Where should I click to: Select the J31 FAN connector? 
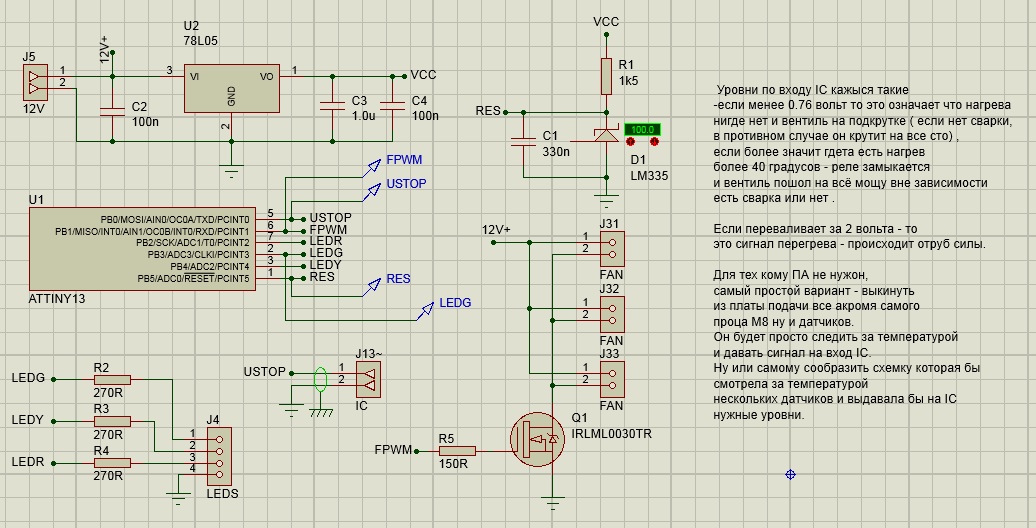pyautogui.click(x=610, y=245)
